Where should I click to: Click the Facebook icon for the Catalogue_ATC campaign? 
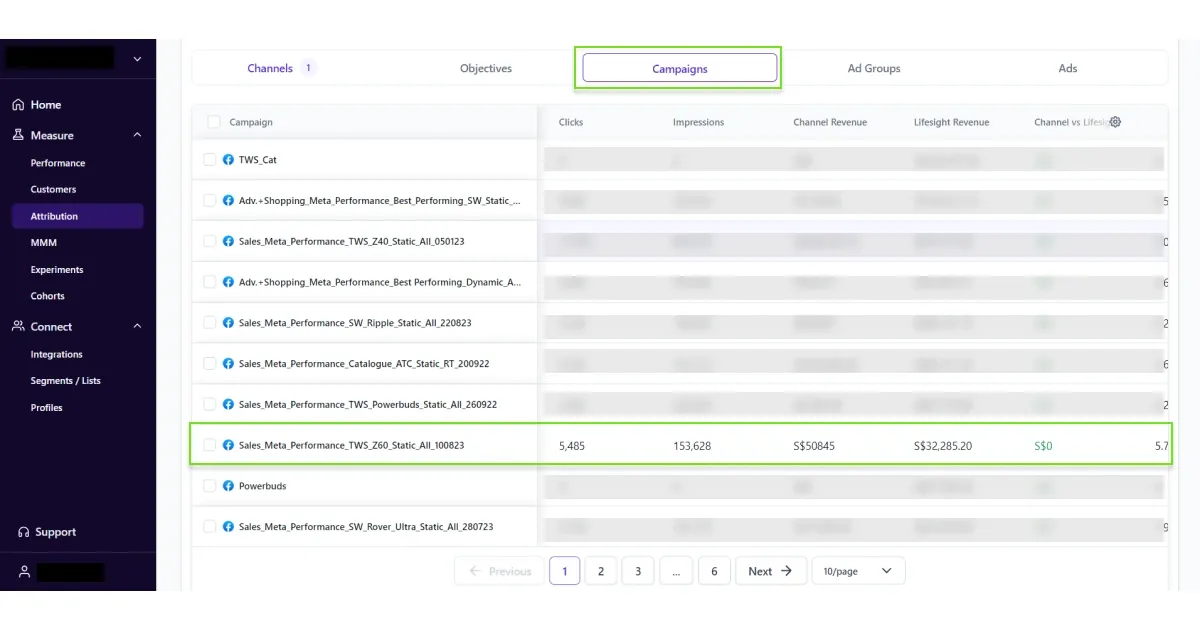[x=228, y=364]
